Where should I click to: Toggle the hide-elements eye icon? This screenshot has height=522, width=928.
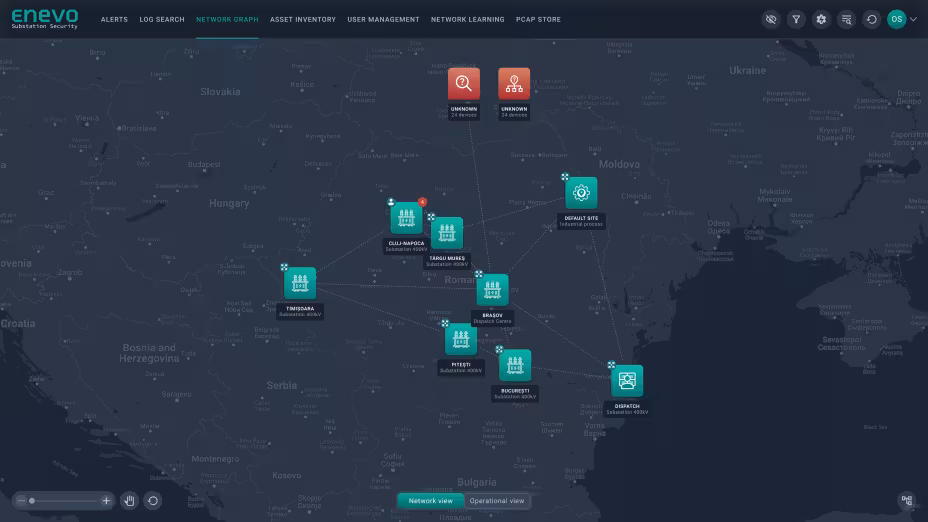click(x=771, y=20)
